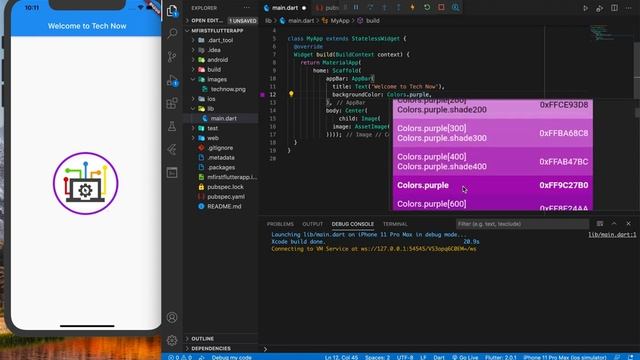Click Debug my code in the status bar

tap(231, 357)
